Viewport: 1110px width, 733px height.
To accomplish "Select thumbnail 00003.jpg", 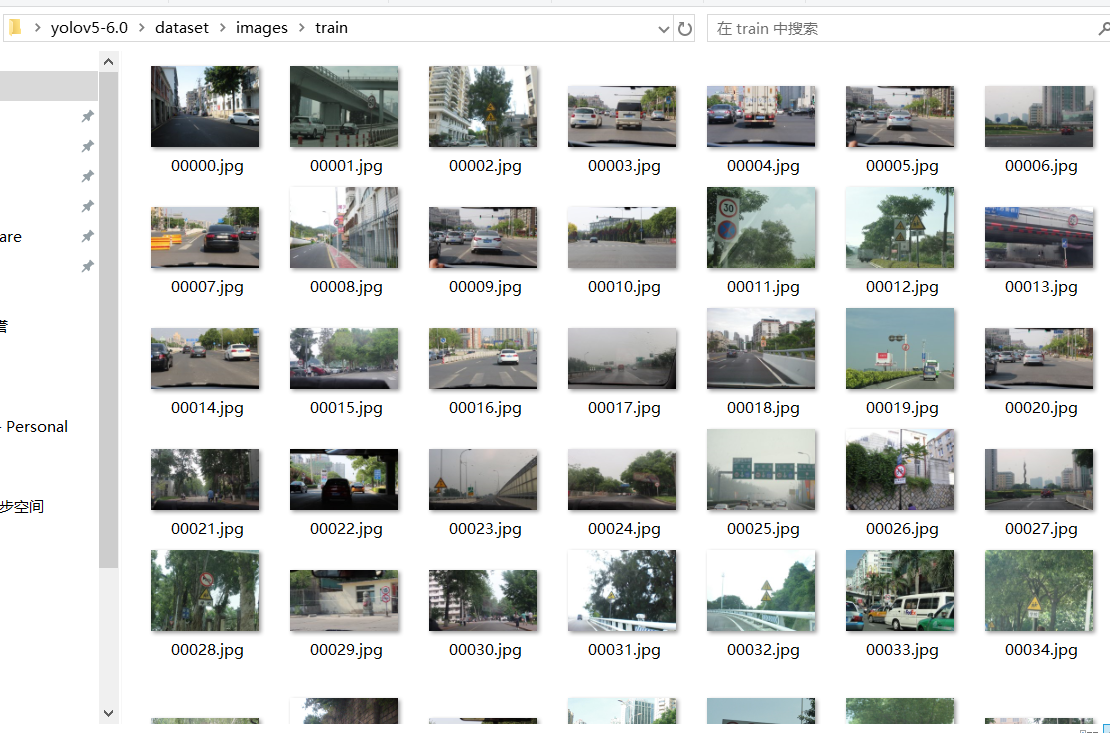I will pyautogui.click(x=622, y=117).
